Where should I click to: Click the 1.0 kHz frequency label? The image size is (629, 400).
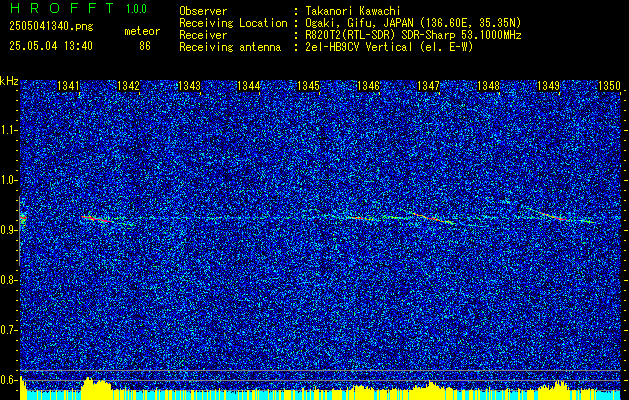(9, 180)
